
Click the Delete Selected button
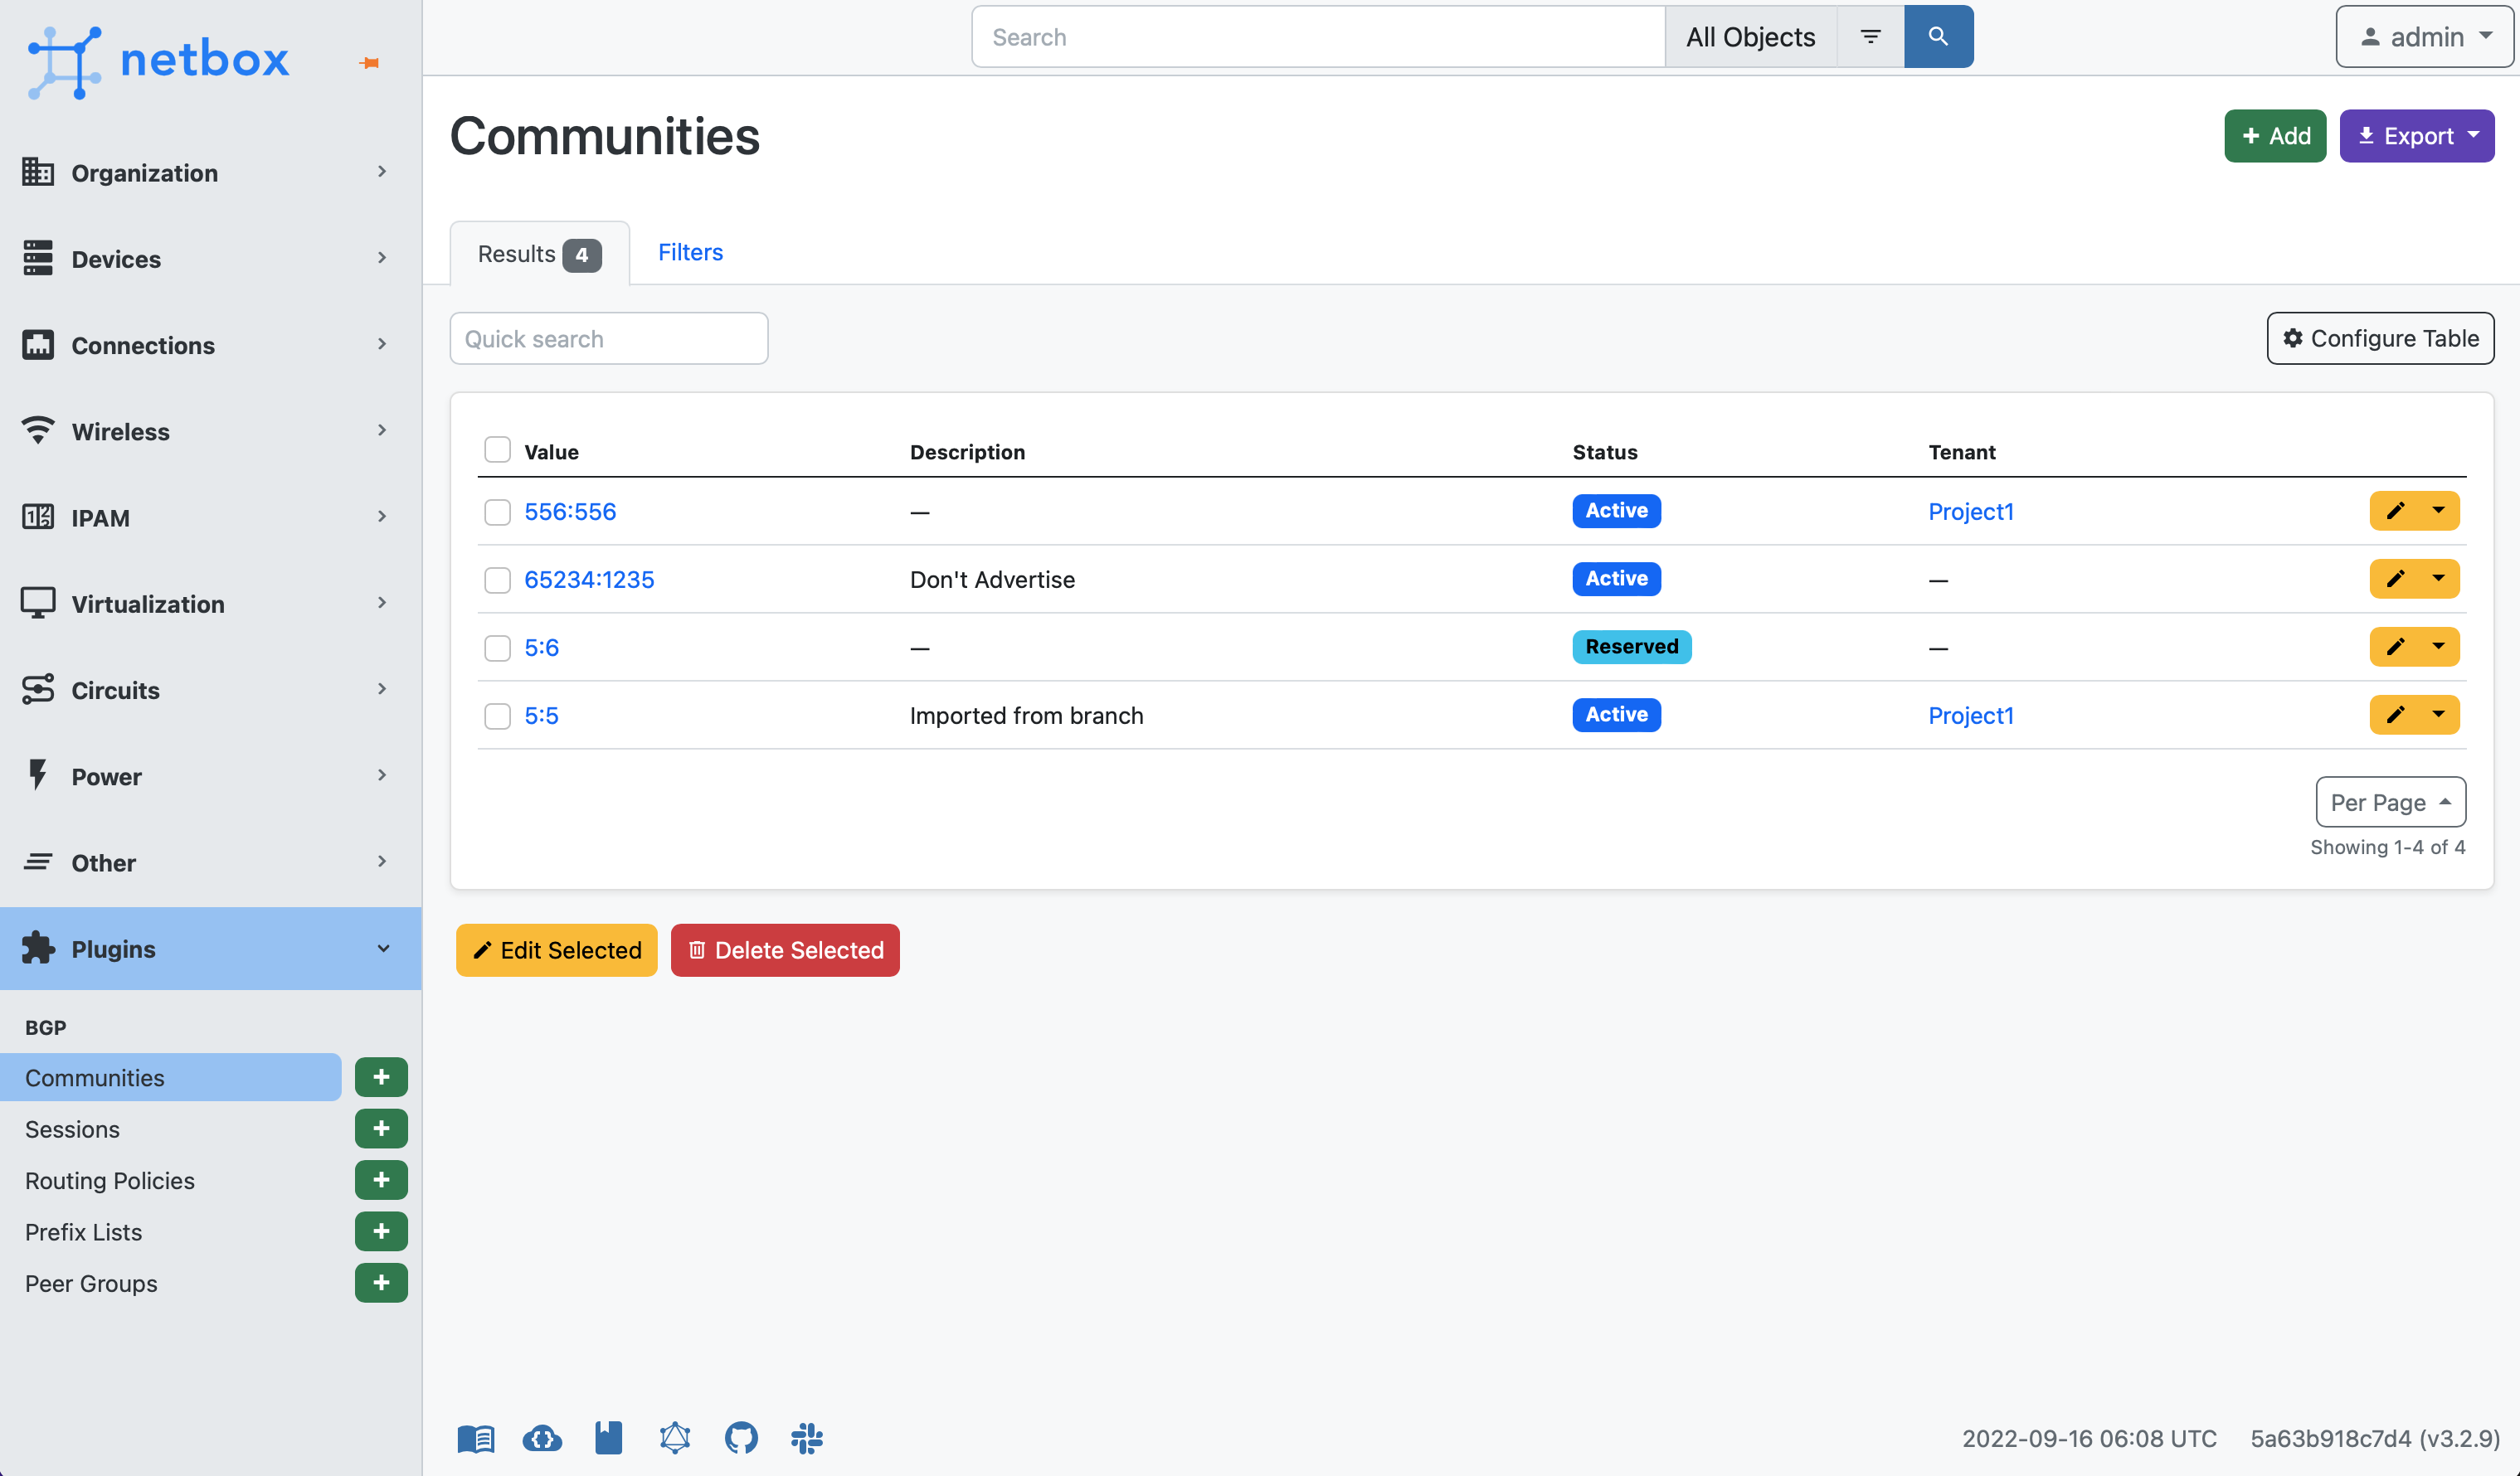pos(785,950)
